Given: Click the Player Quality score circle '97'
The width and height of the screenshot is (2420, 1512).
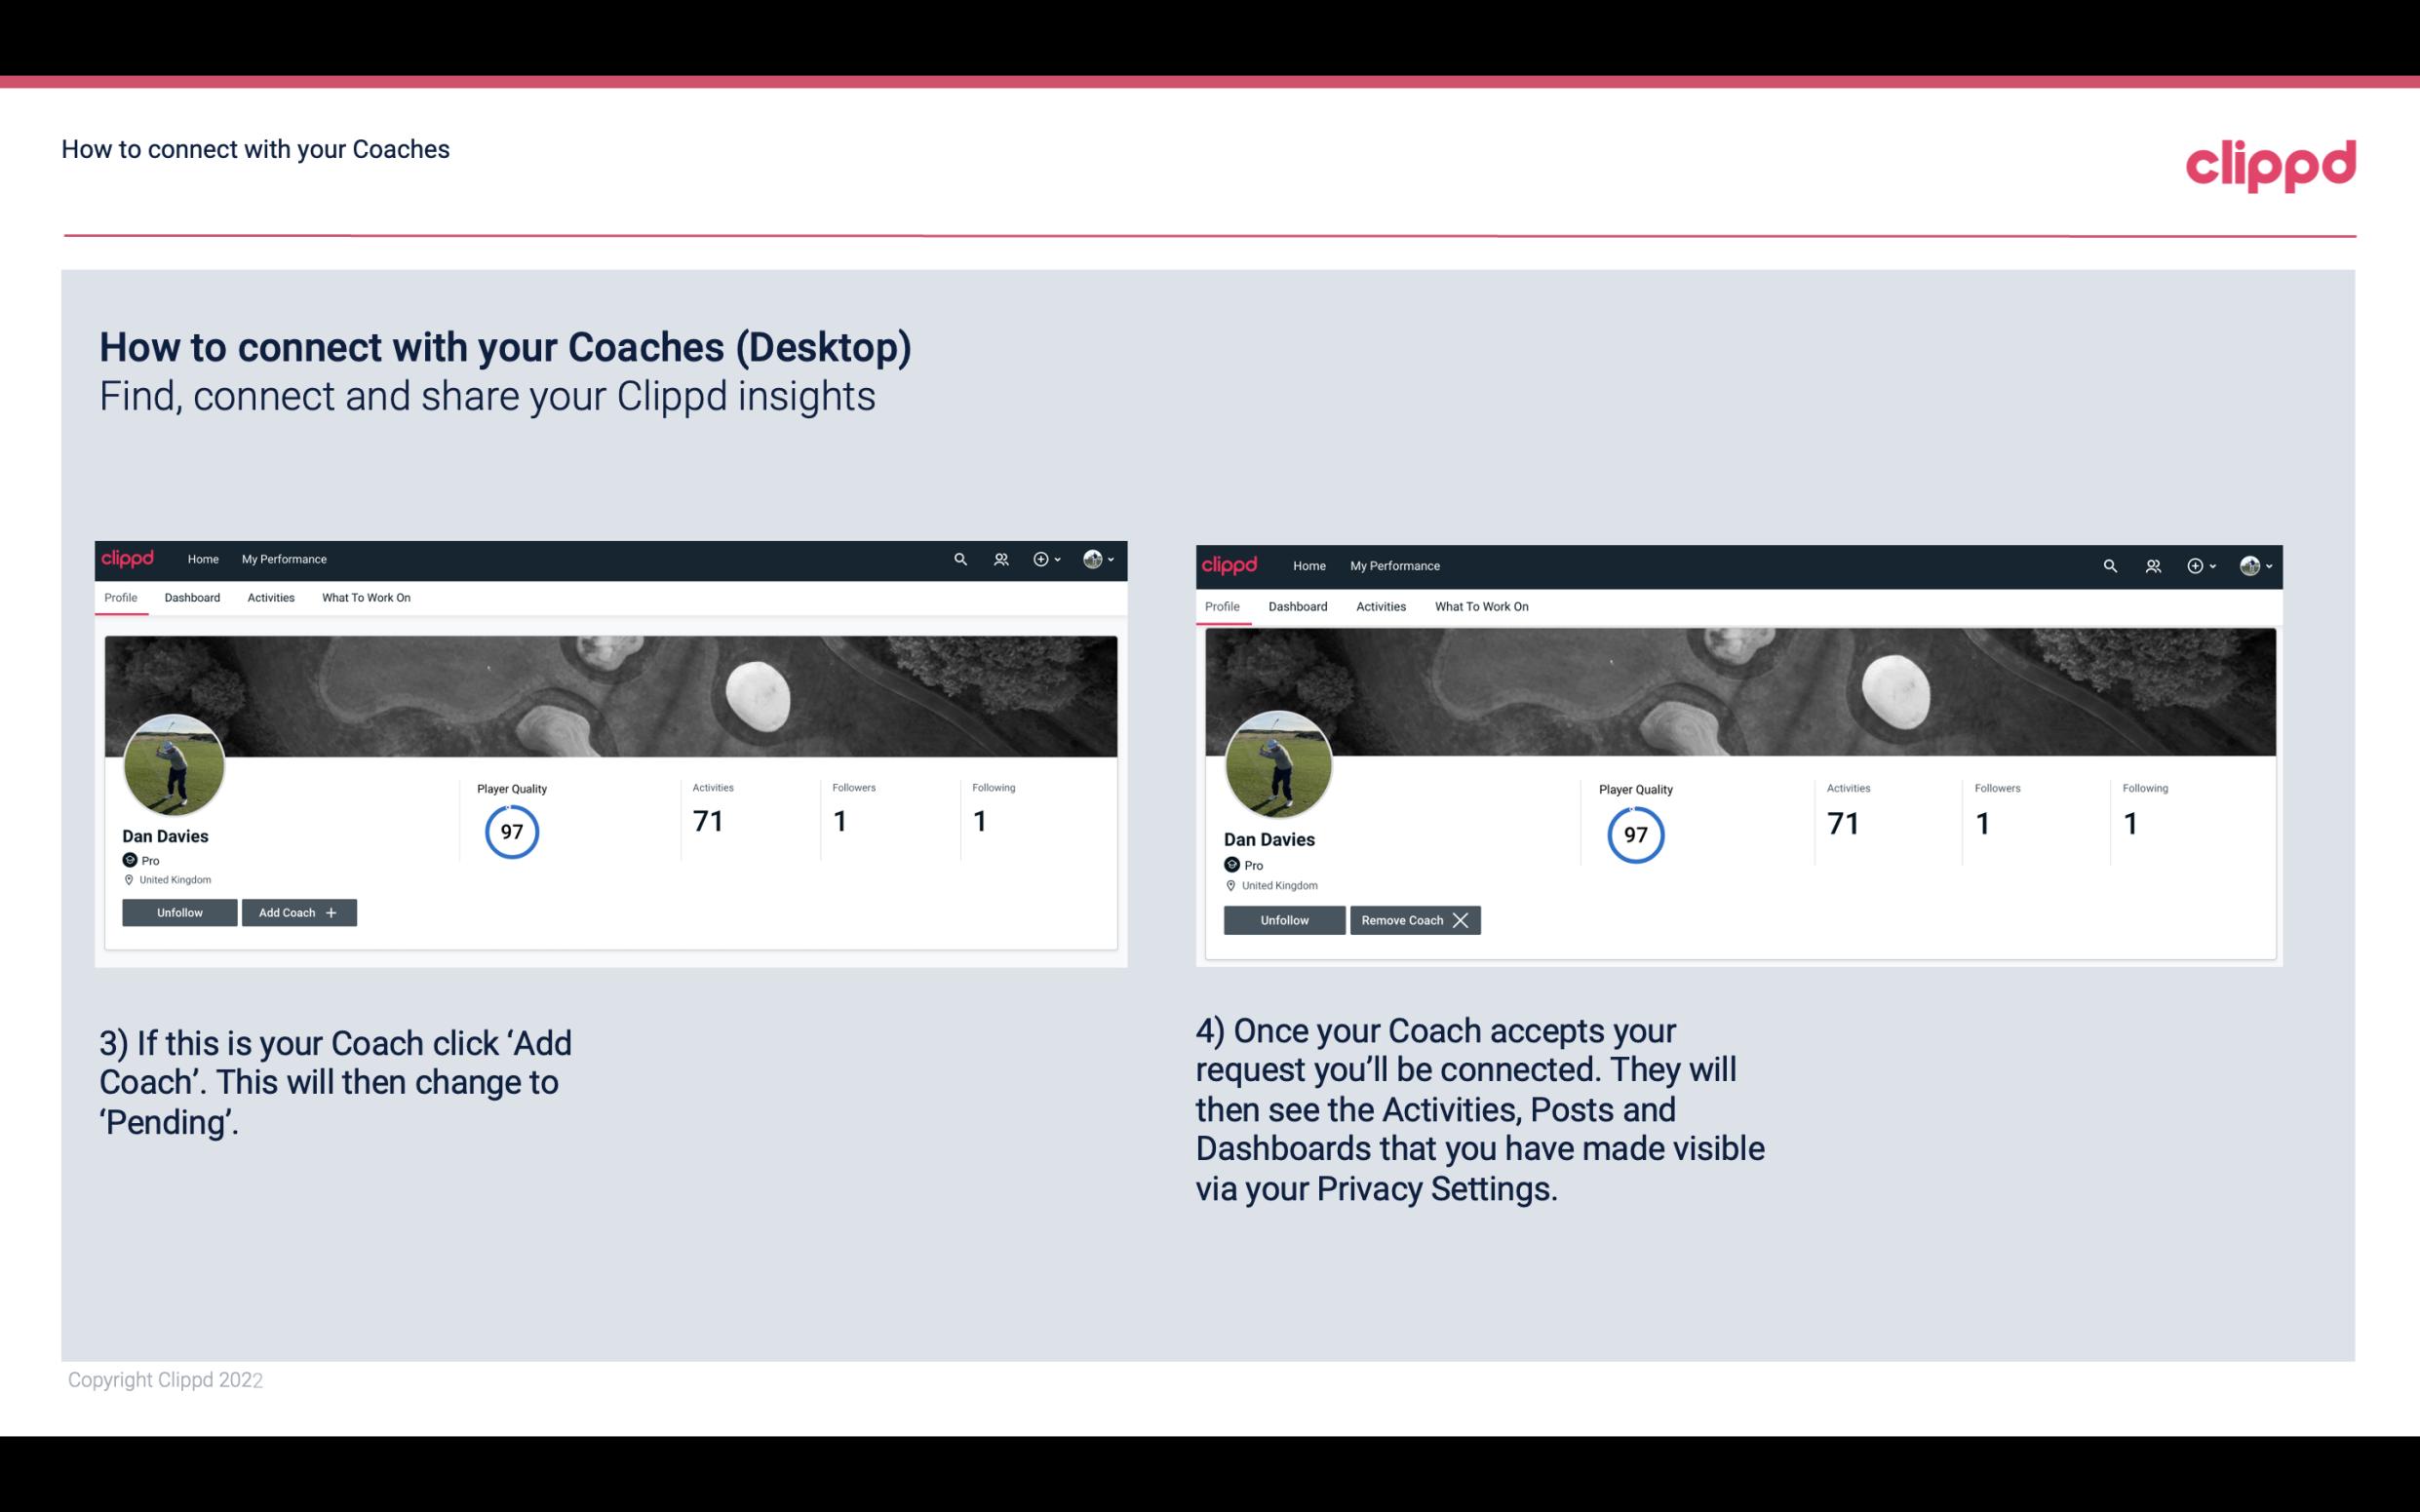Looking at the screenshot, I should pos(511,831).
